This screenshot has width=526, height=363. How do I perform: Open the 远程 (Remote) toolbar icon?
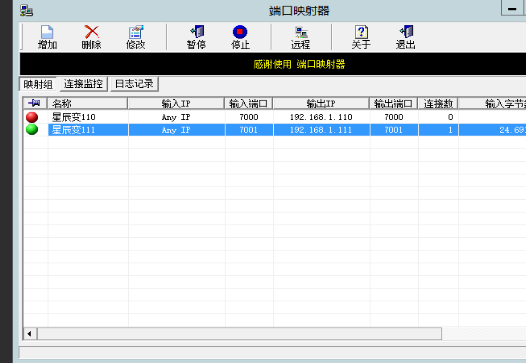click(x=301, y=37)
